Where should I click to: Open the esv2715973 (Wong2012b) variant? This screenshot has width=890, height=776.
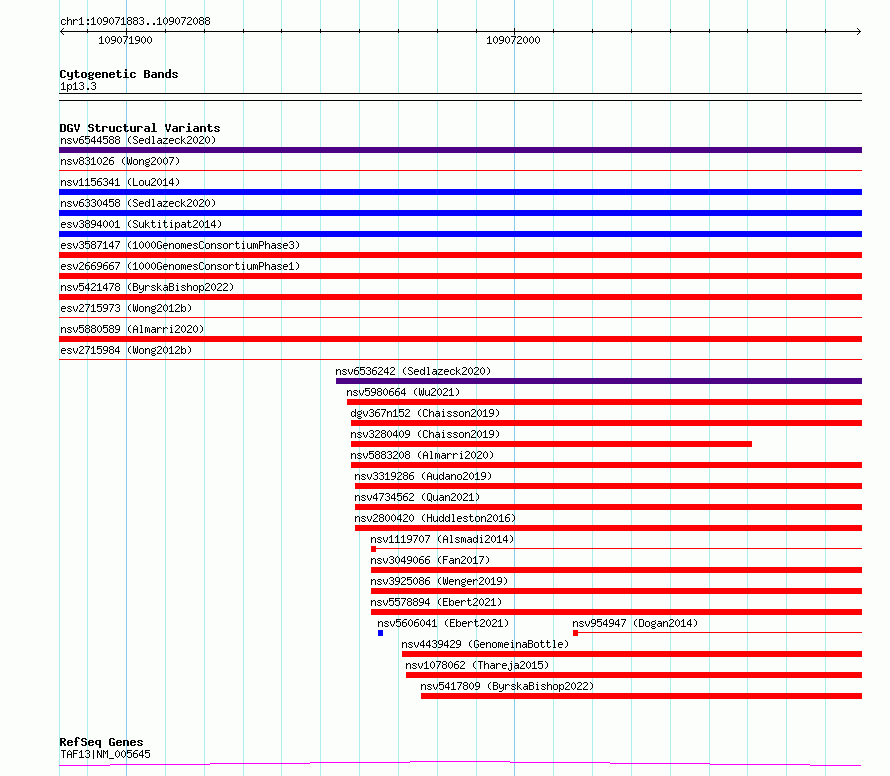click(126, 308)
